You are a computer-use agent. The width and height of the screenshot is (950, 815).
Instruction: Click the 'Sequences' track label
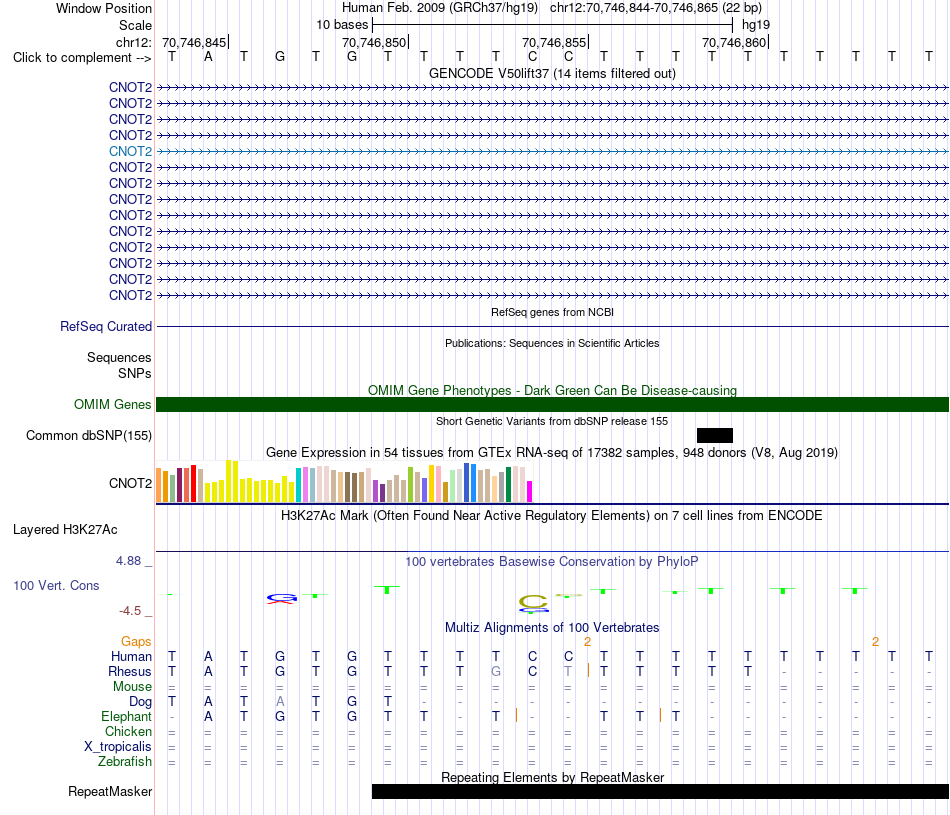point(119,358)
